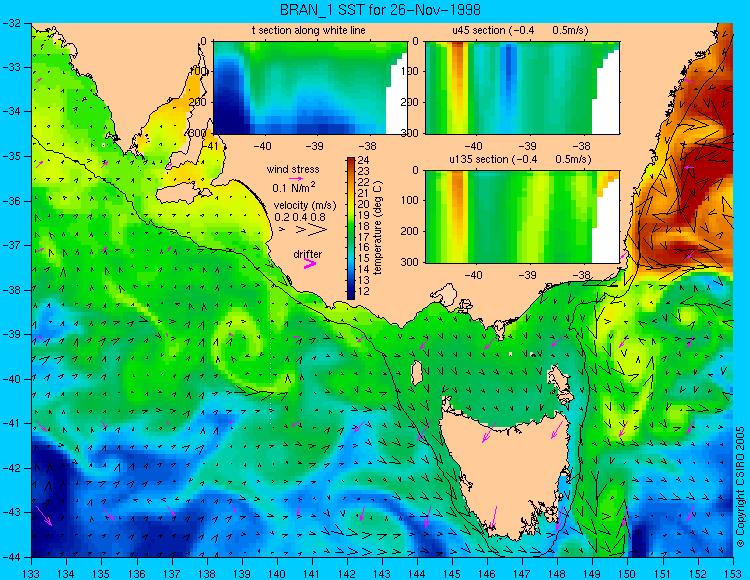
Task: Click longitude axis label 153
Action: coord(733,573)
